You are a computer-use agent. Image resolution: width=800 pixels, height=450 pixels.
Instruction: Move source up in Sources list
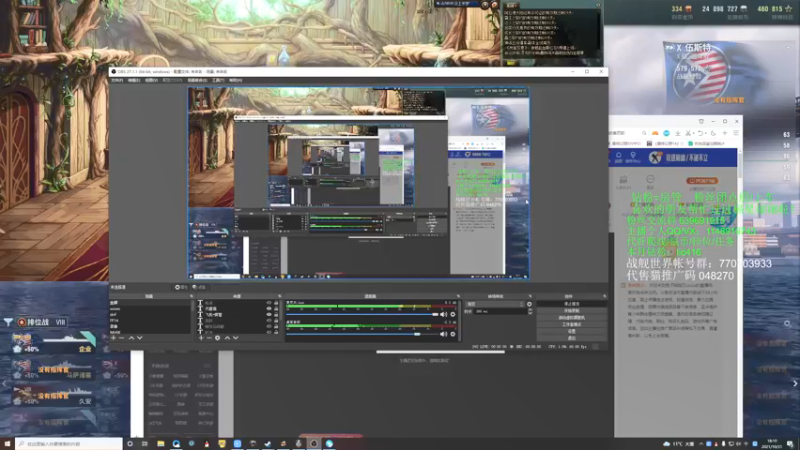tap(227, 338)
